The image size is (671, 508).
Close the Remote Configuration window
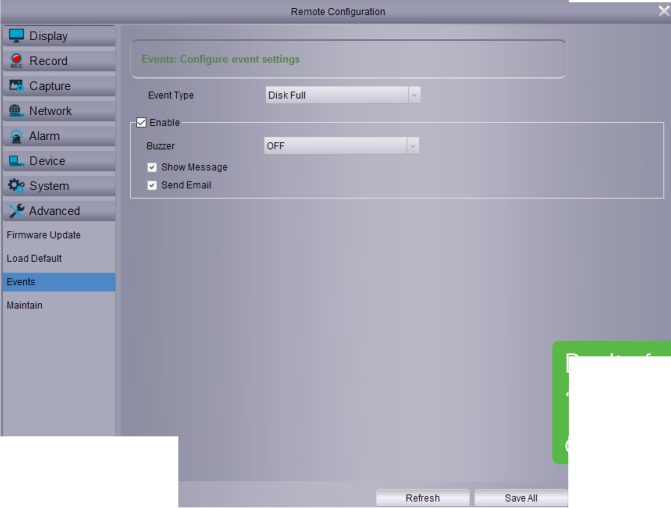click(x=663, y=11)
